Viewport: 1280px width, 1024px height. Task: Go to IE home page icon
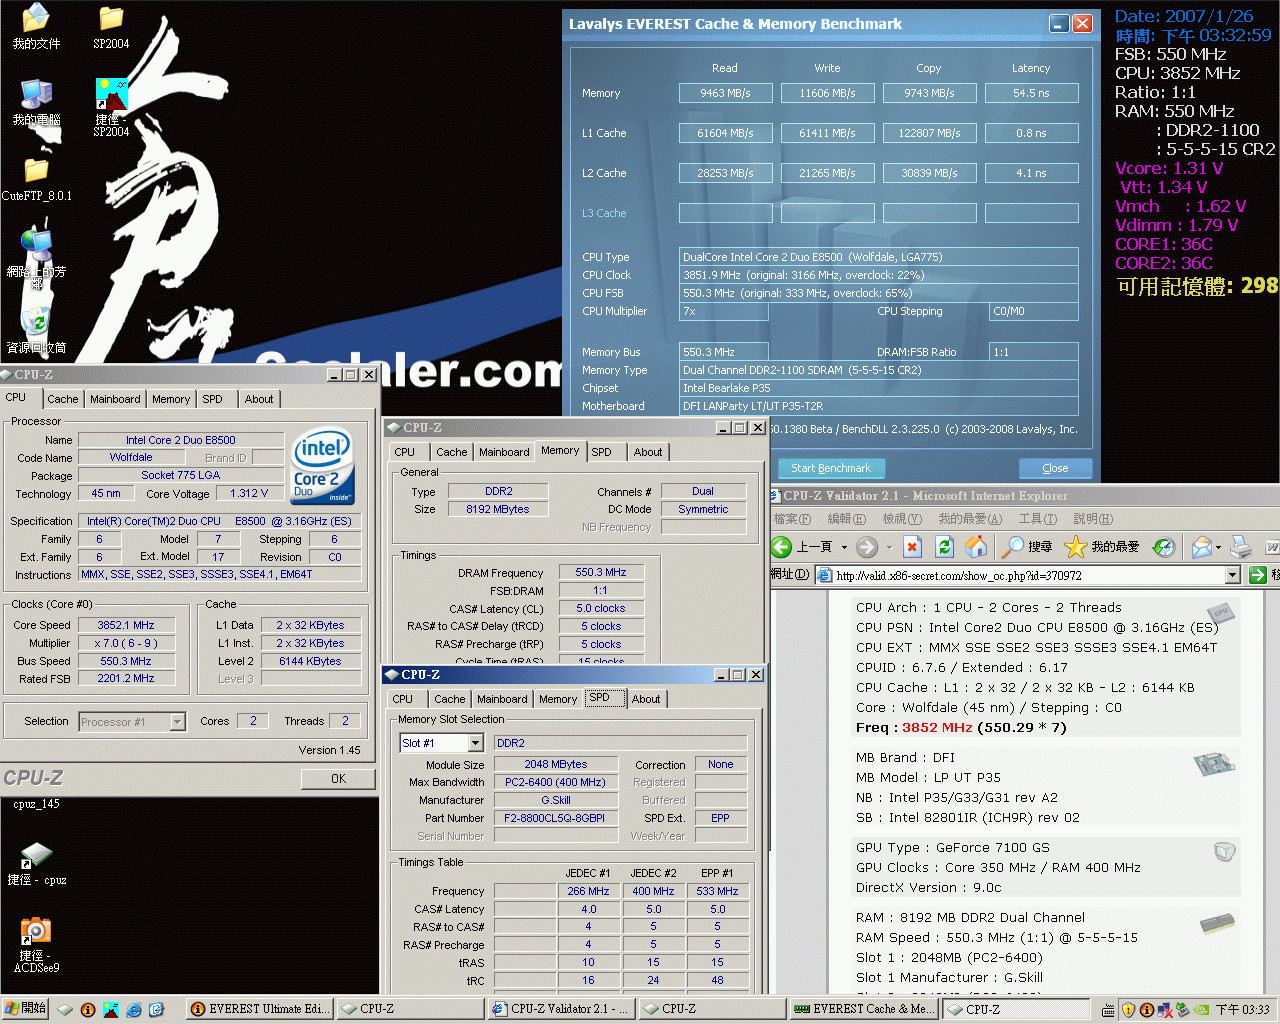click(976, 547)
